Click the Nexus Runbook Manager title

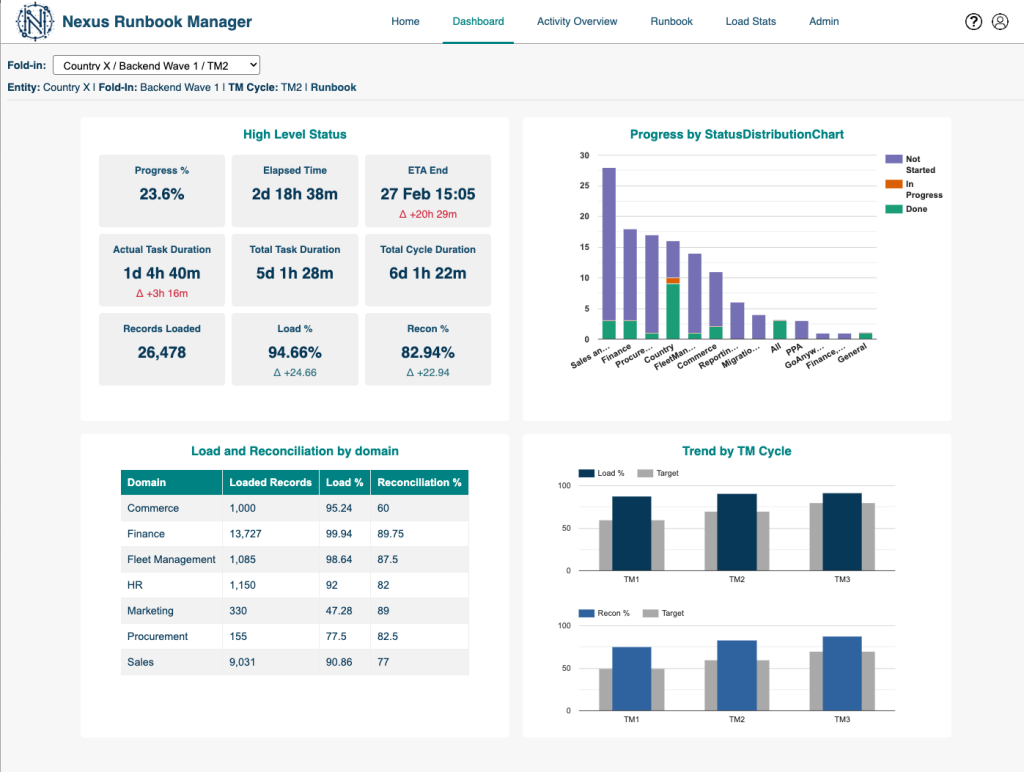point(157,22)
